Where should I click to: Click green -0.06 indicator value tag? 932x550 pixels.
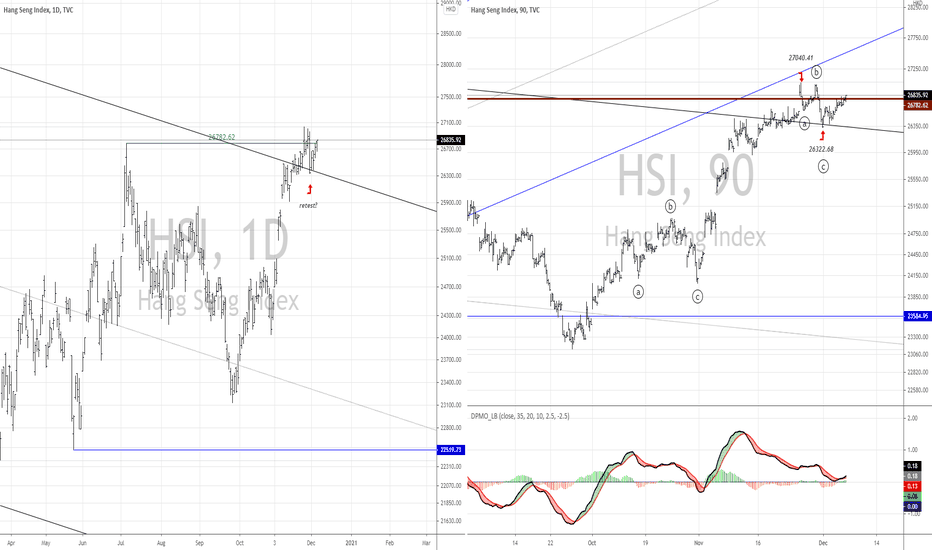click(x=912, y=496)
